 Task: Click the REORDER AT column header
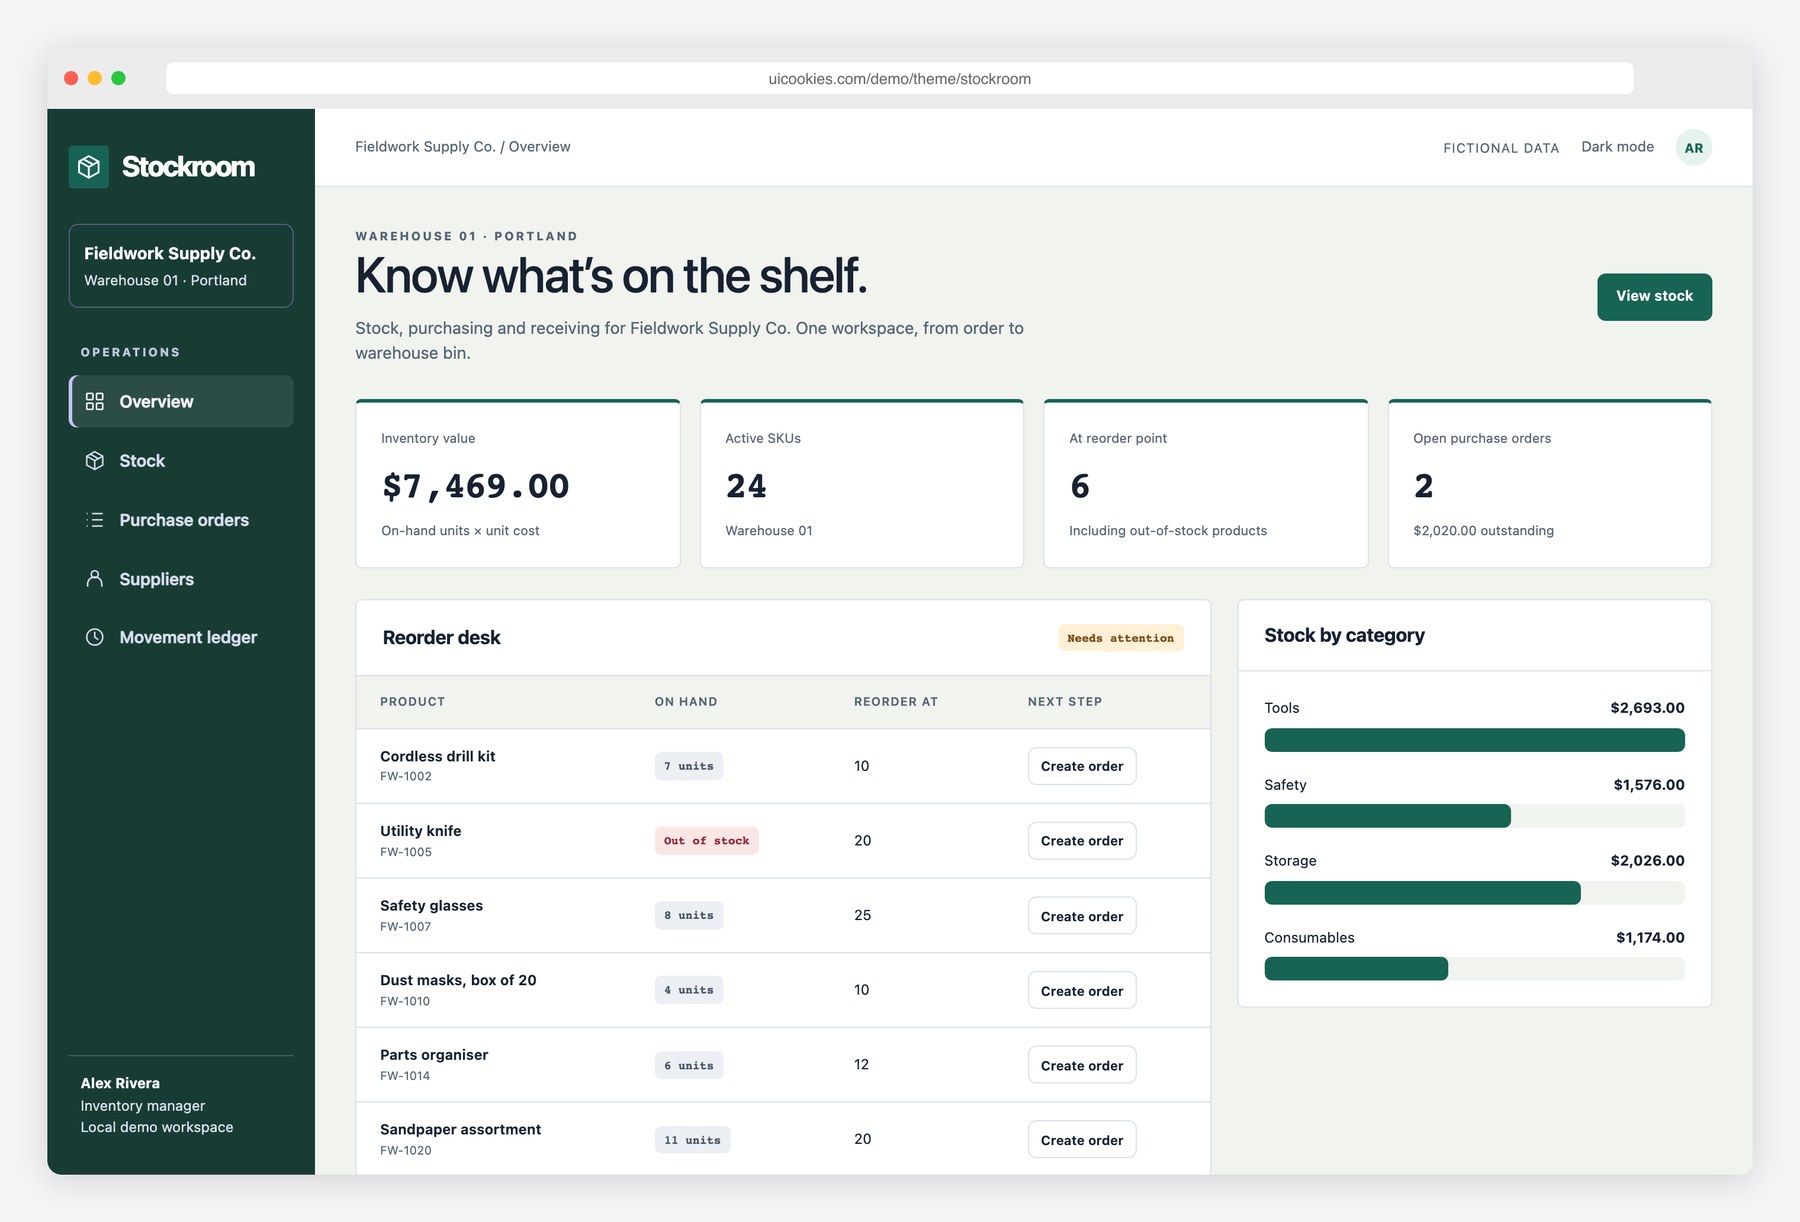click(x=896, y=702)
